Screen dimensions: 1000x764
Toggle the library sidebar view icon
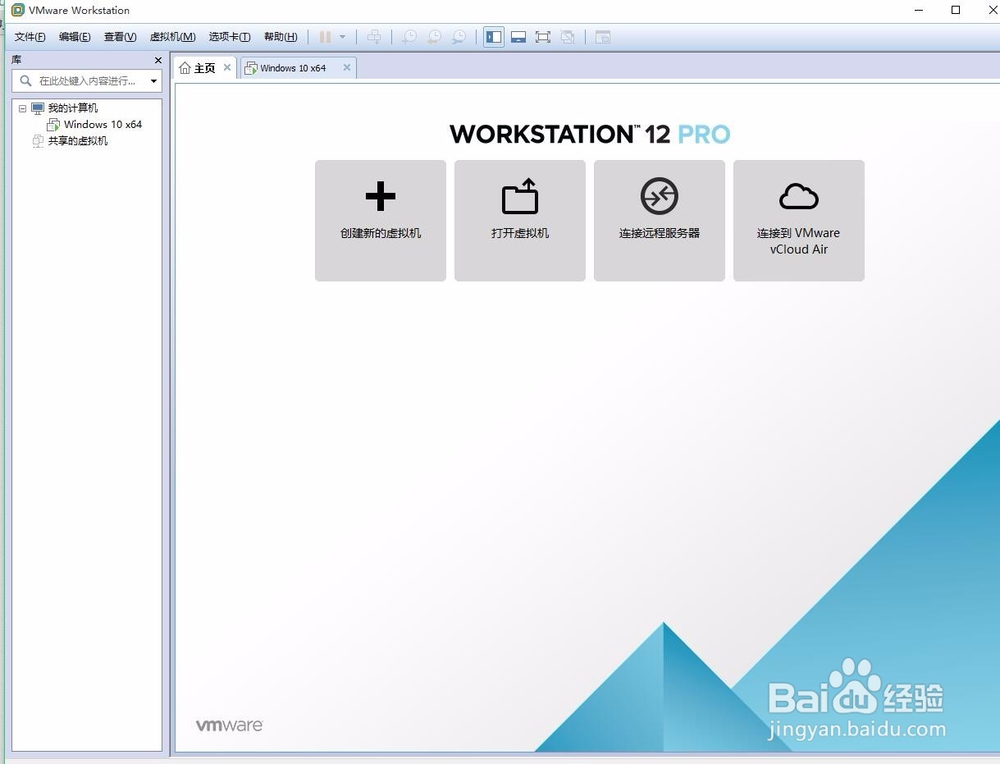[x=493, y=37]
